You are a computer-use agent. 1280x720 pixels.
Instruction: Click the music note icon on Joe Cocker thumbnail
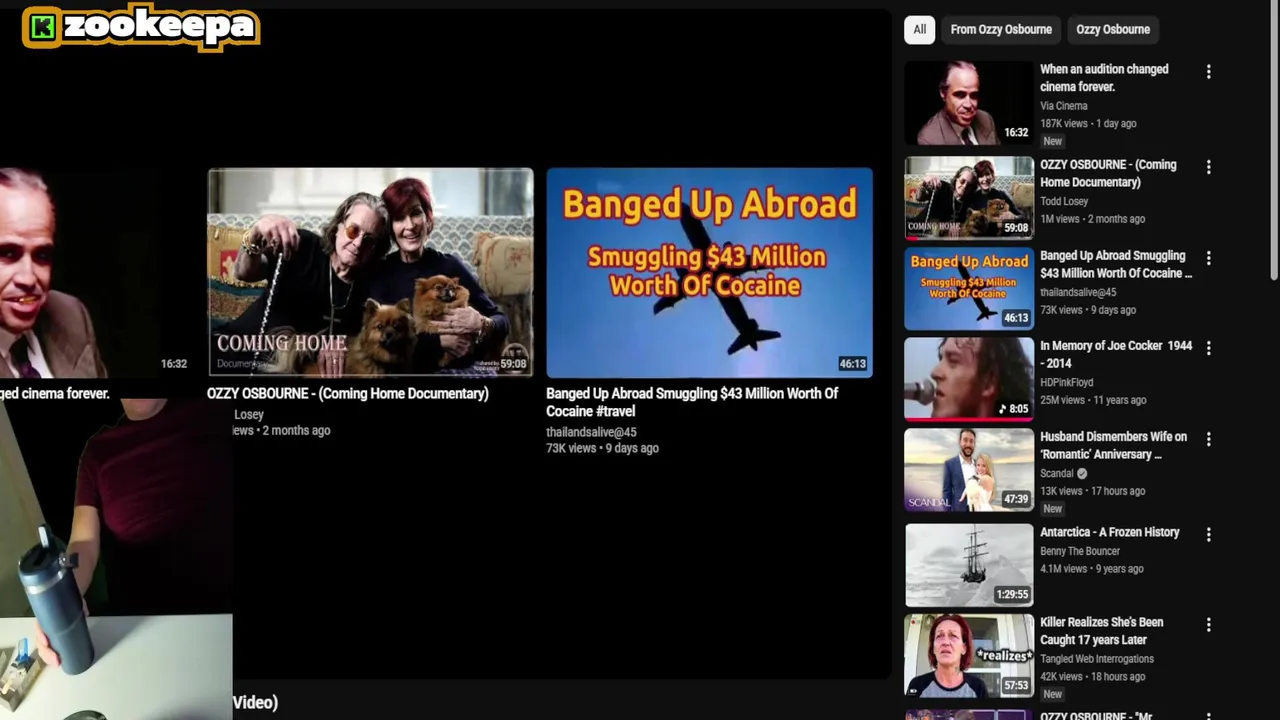(1003, 409)
